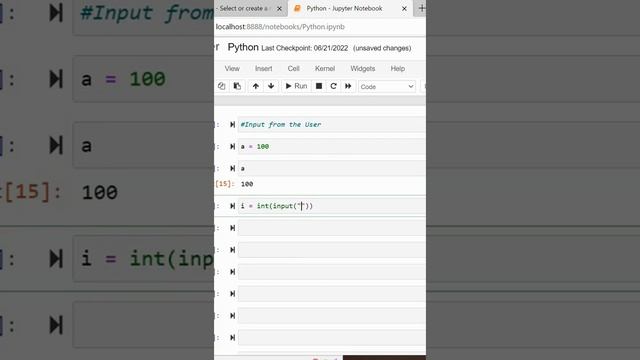Move selected cell up with arrow icon
This screenshot has height=360, width=640.
click(x=256, y=86)
